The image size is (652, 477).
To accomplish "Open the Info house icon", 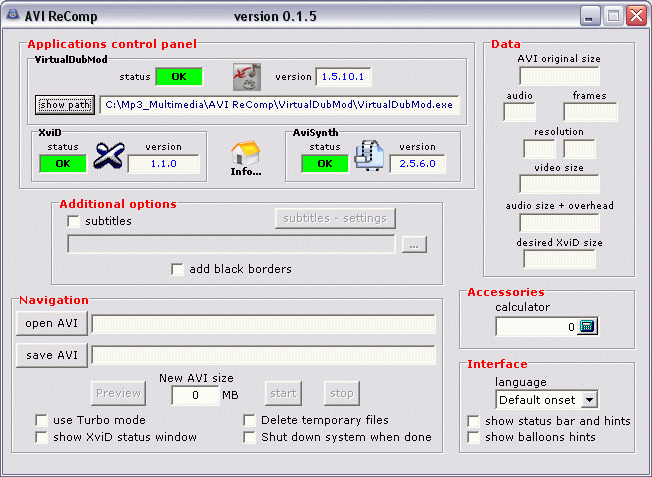I will [x=246, y=153].
